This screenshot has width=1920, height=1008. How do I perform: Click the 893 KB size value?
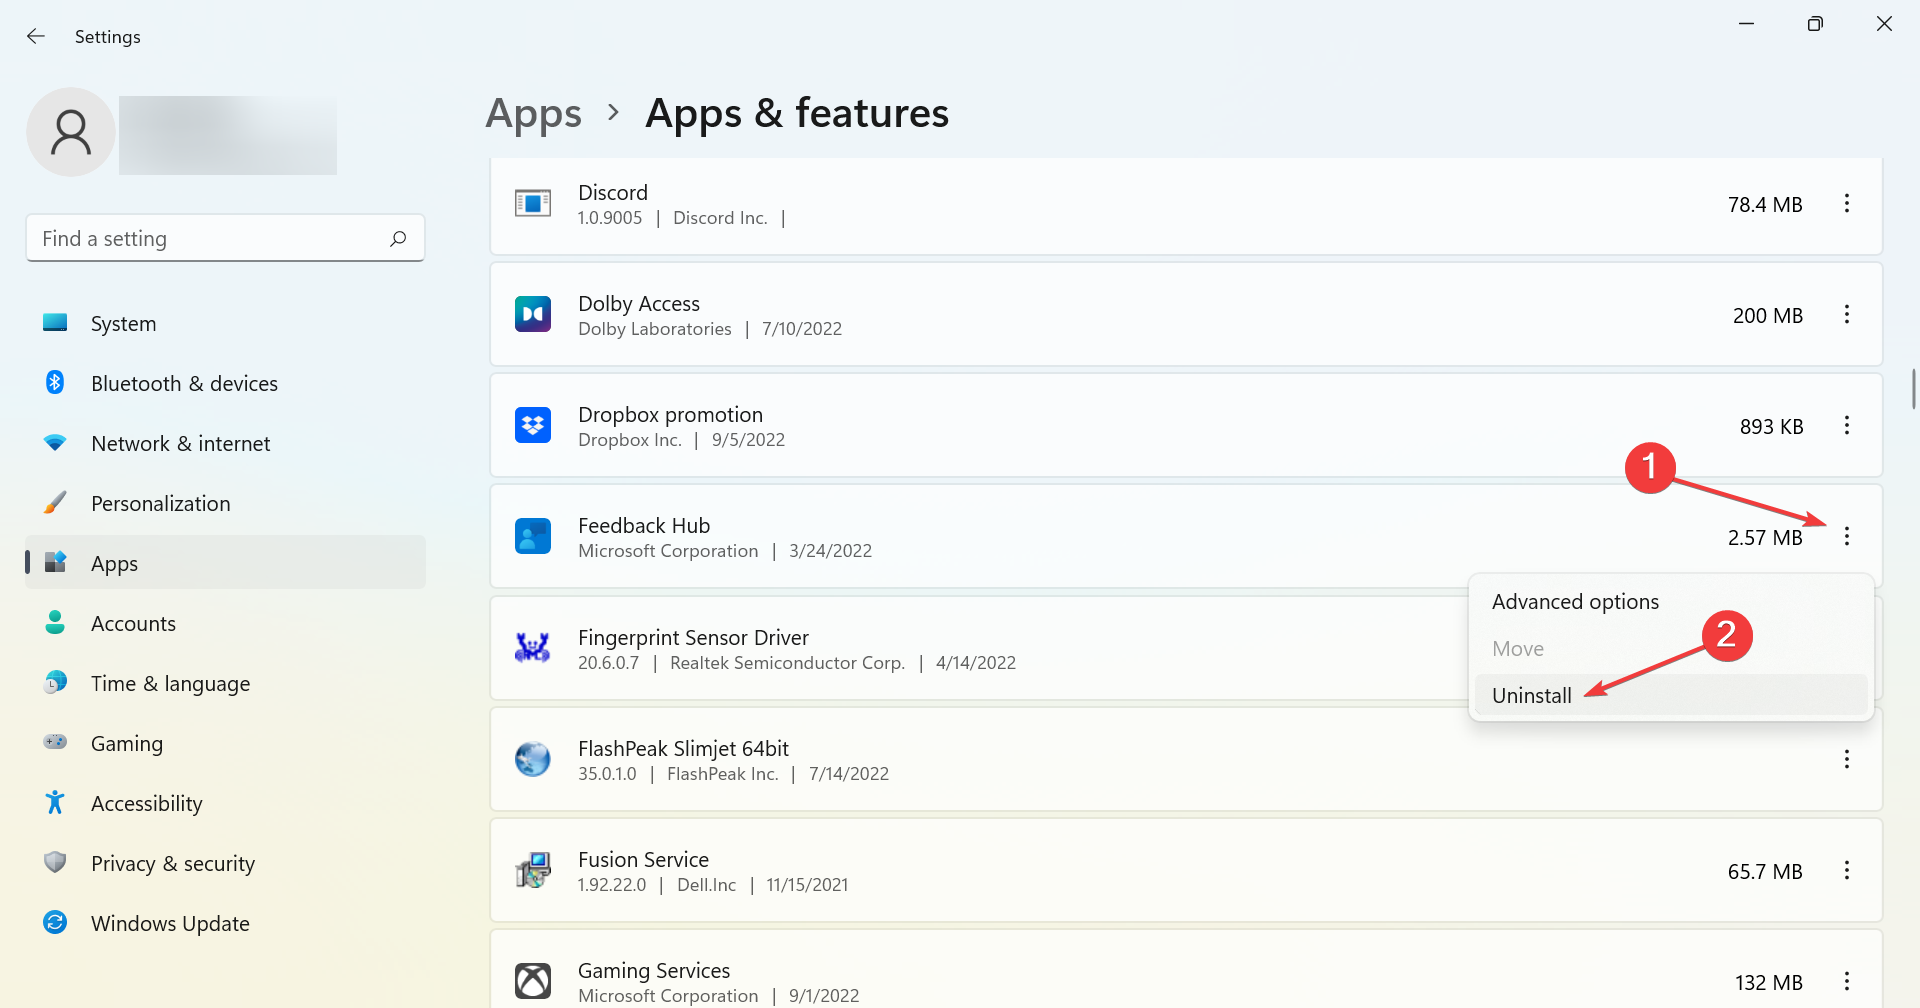click(x=1771, y=427)
